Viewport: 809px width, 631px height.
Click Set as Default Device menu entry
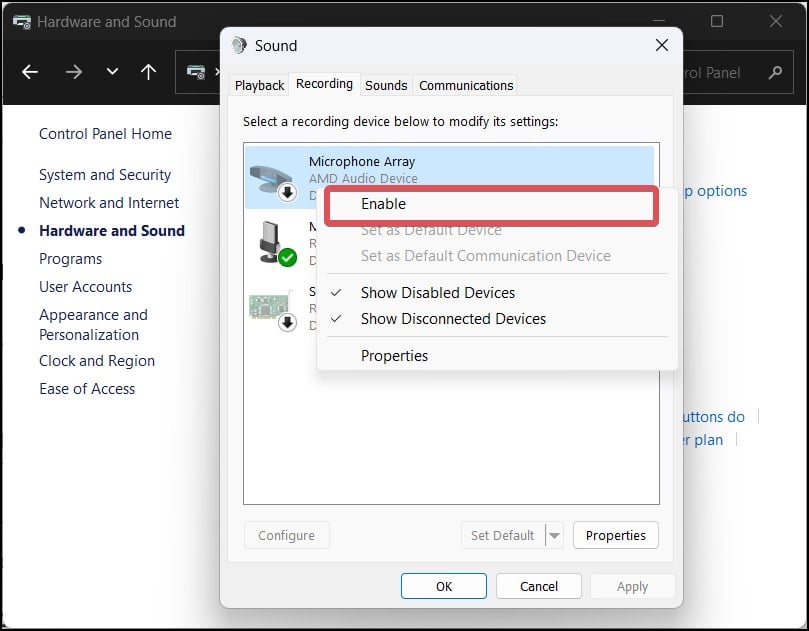coord(431,230)
